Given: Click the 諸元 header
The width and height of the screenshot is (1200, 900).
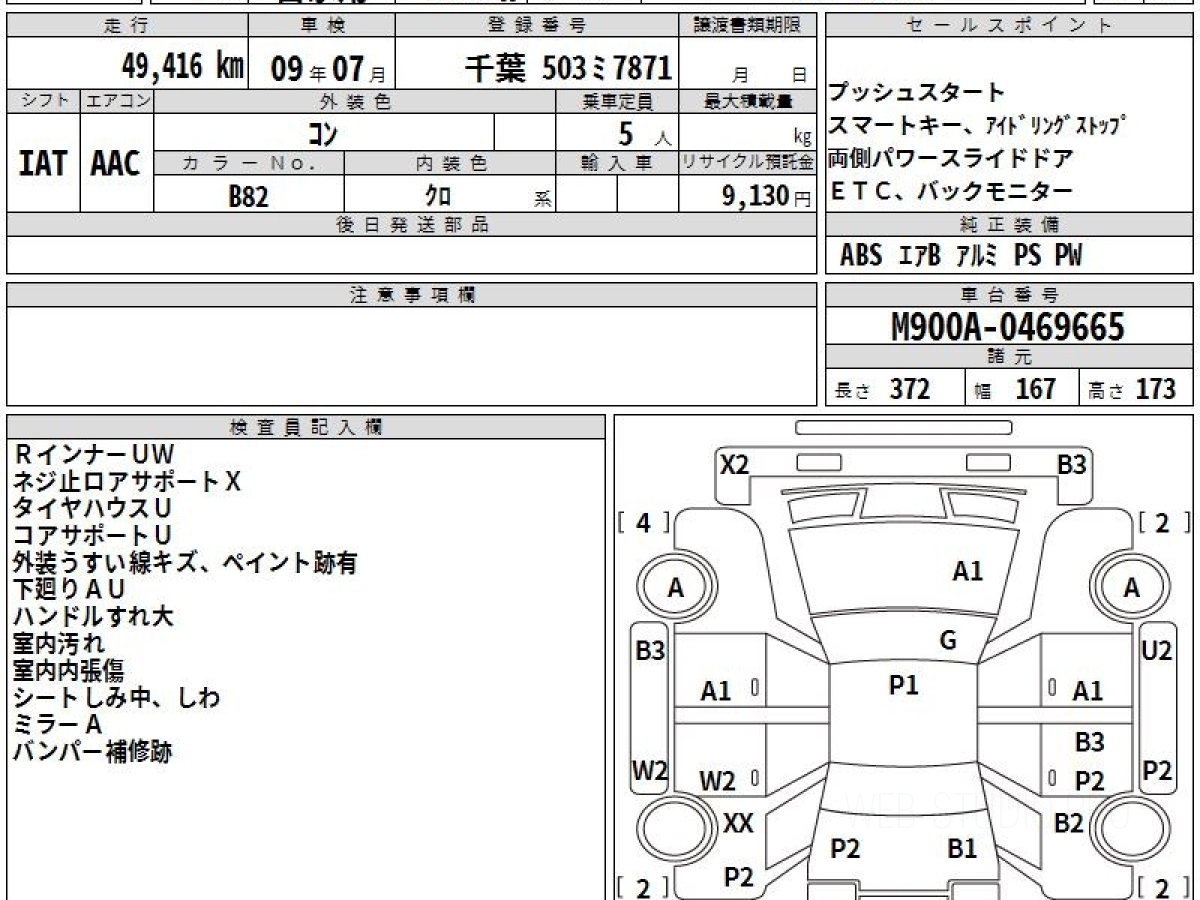Looking at the screenshot, I should tap(1010, 357).
